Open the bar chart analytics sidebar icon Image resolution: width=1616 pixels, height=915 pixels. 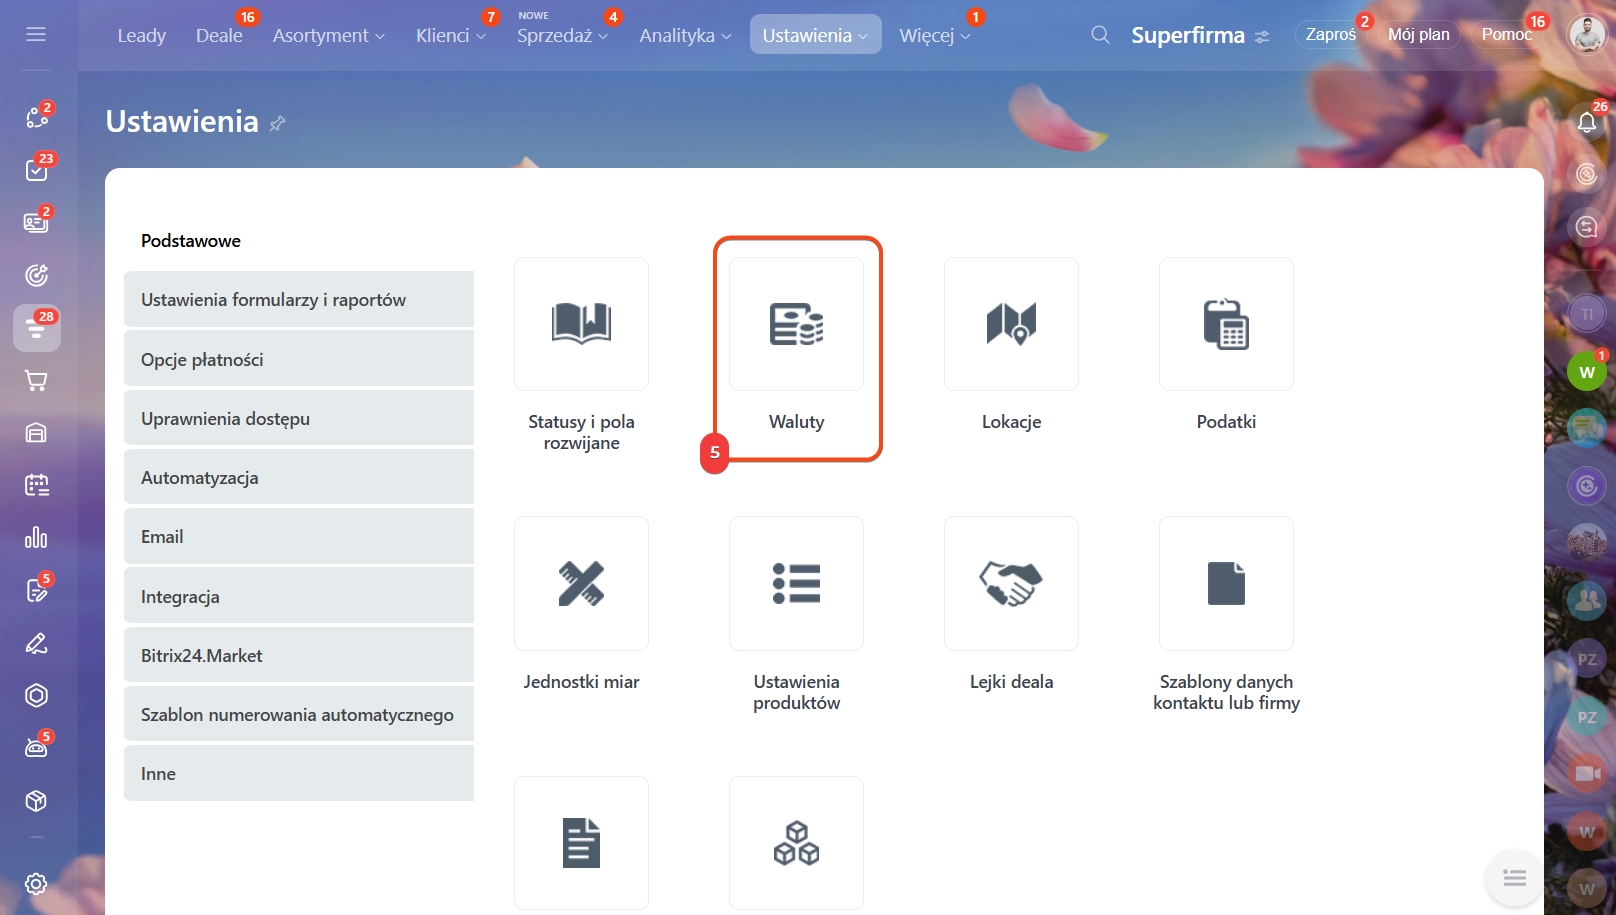[x=37, y=538]
